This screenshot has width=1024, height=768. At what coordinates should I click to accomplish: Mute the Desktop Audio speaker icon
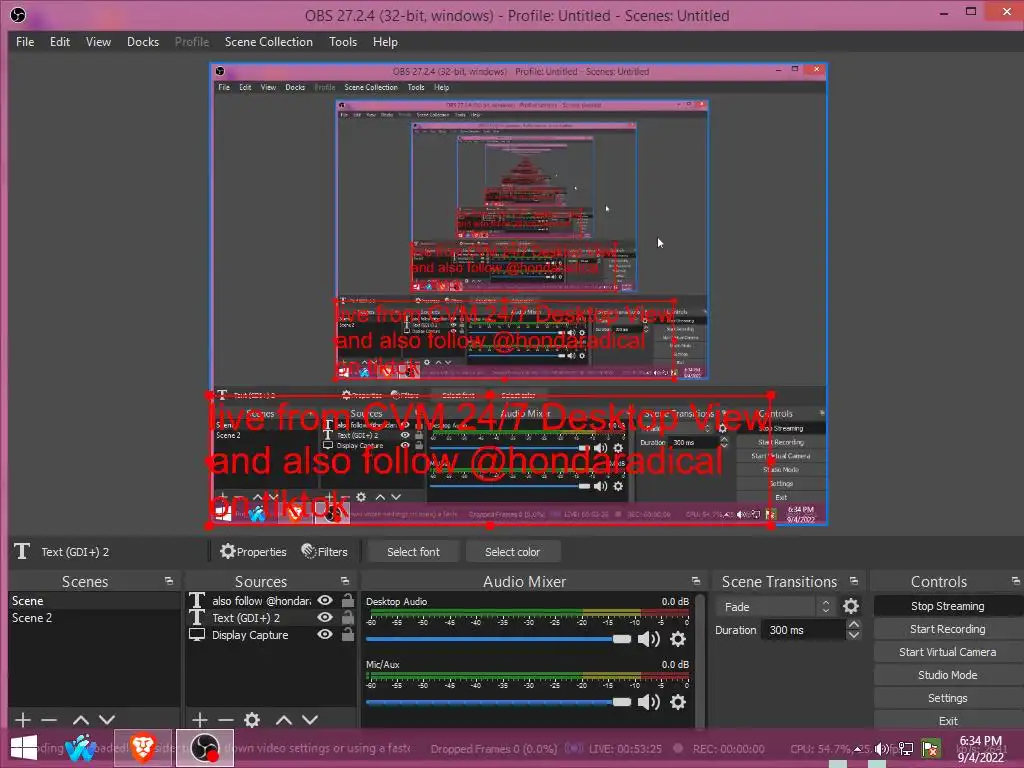648,639
